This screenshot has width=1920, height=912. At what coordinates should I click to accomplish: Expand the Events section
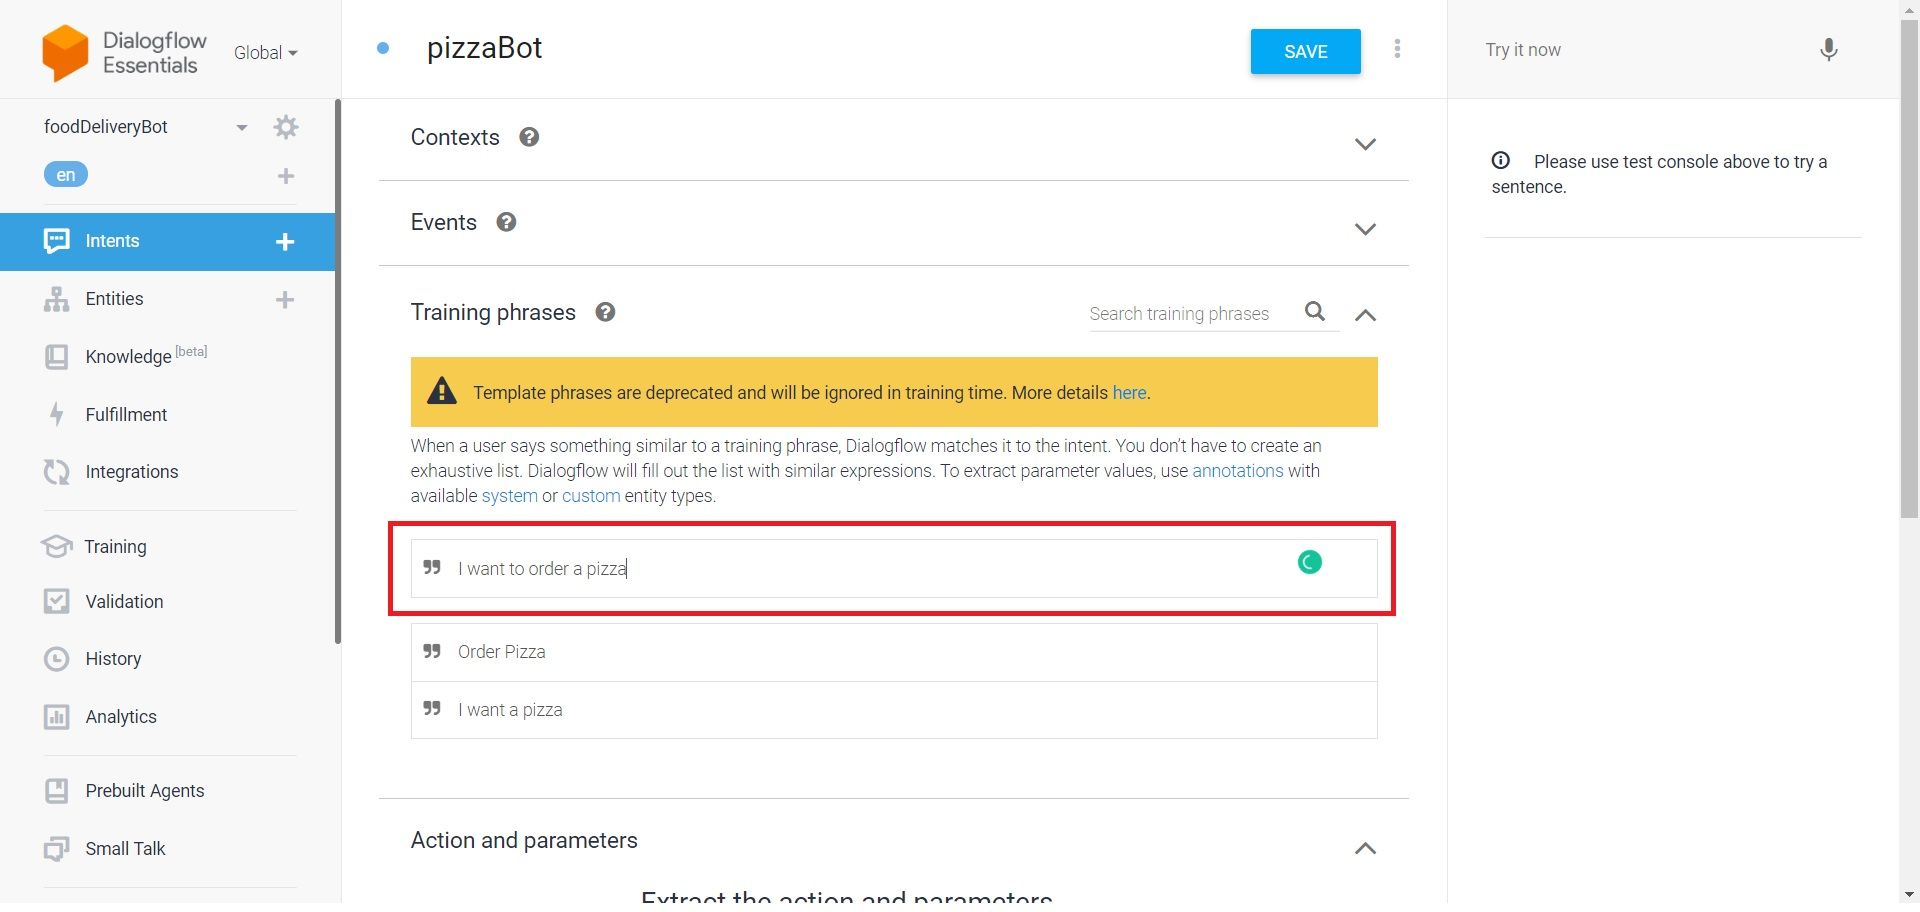(1365, 228)
